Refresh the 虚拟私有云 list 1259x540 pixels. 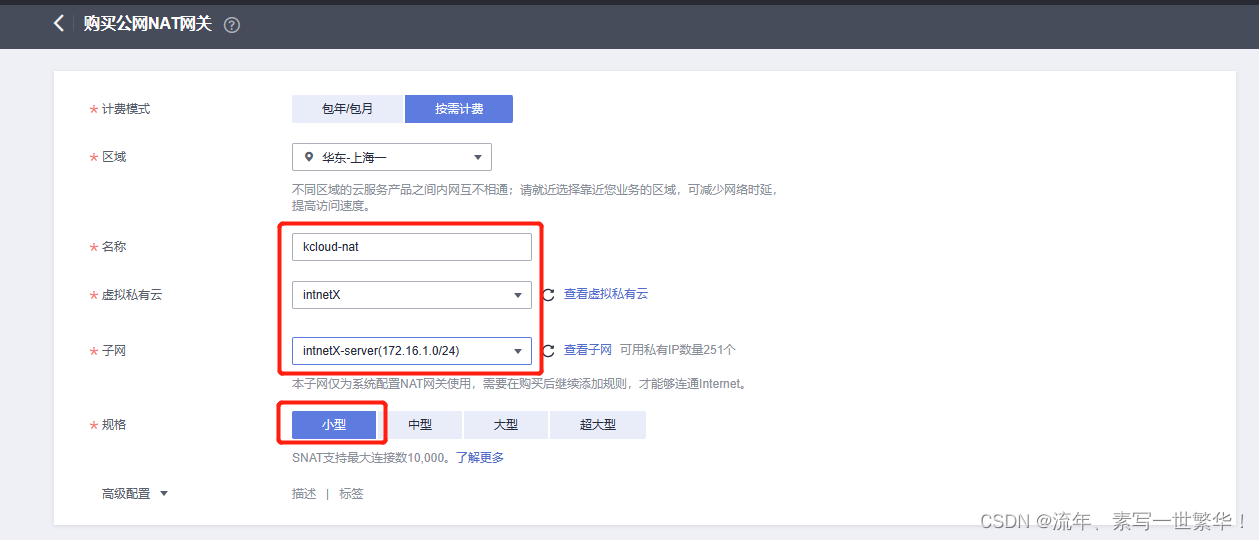547,295
